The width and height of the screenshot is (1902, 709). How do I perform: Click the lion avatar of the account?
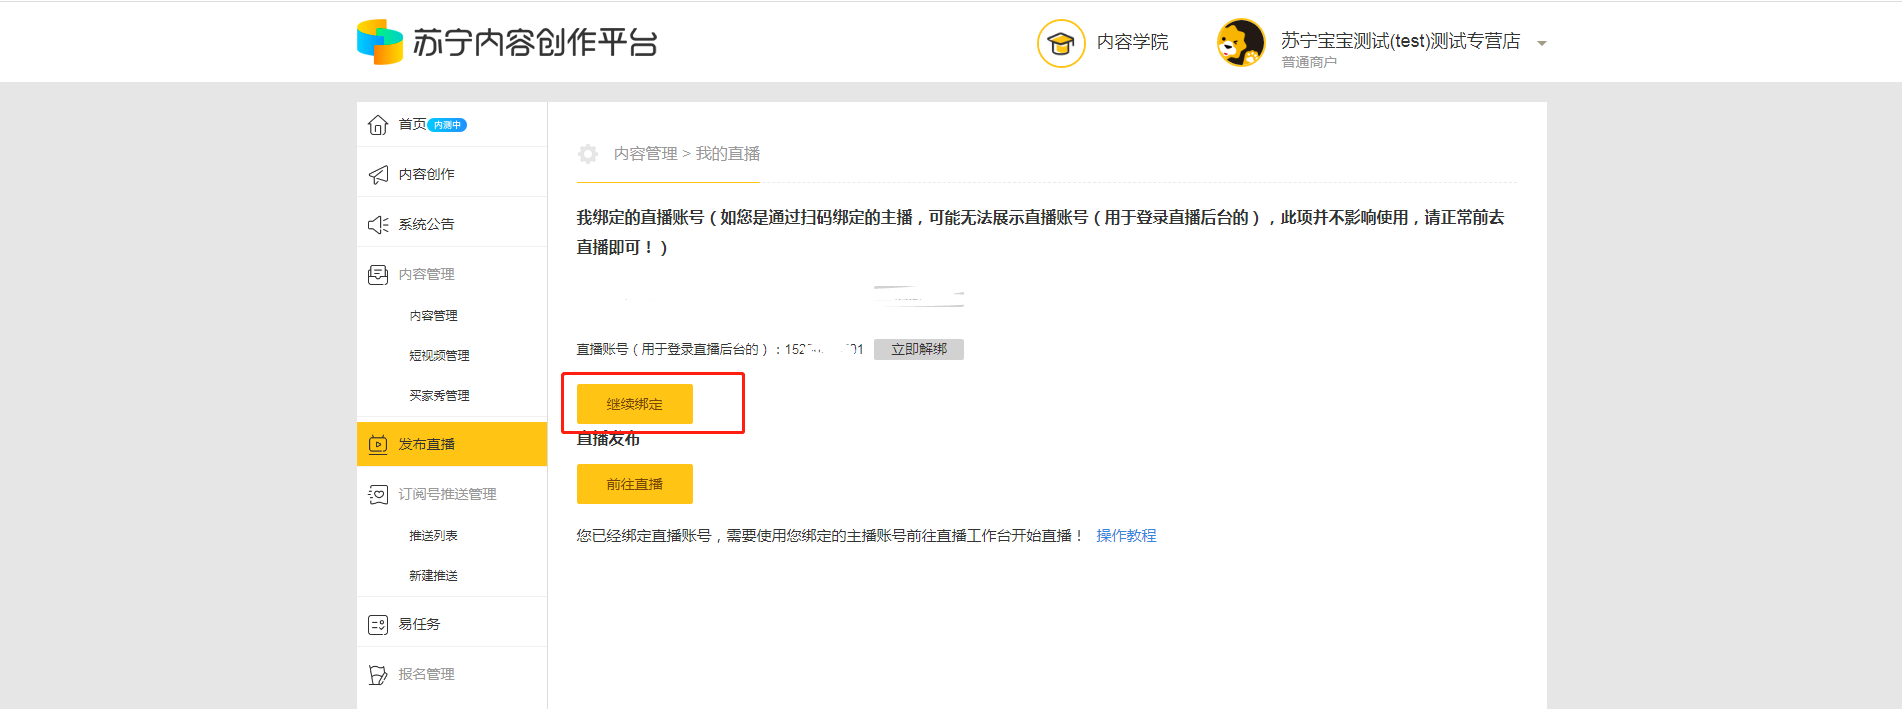pos(1241,43)
